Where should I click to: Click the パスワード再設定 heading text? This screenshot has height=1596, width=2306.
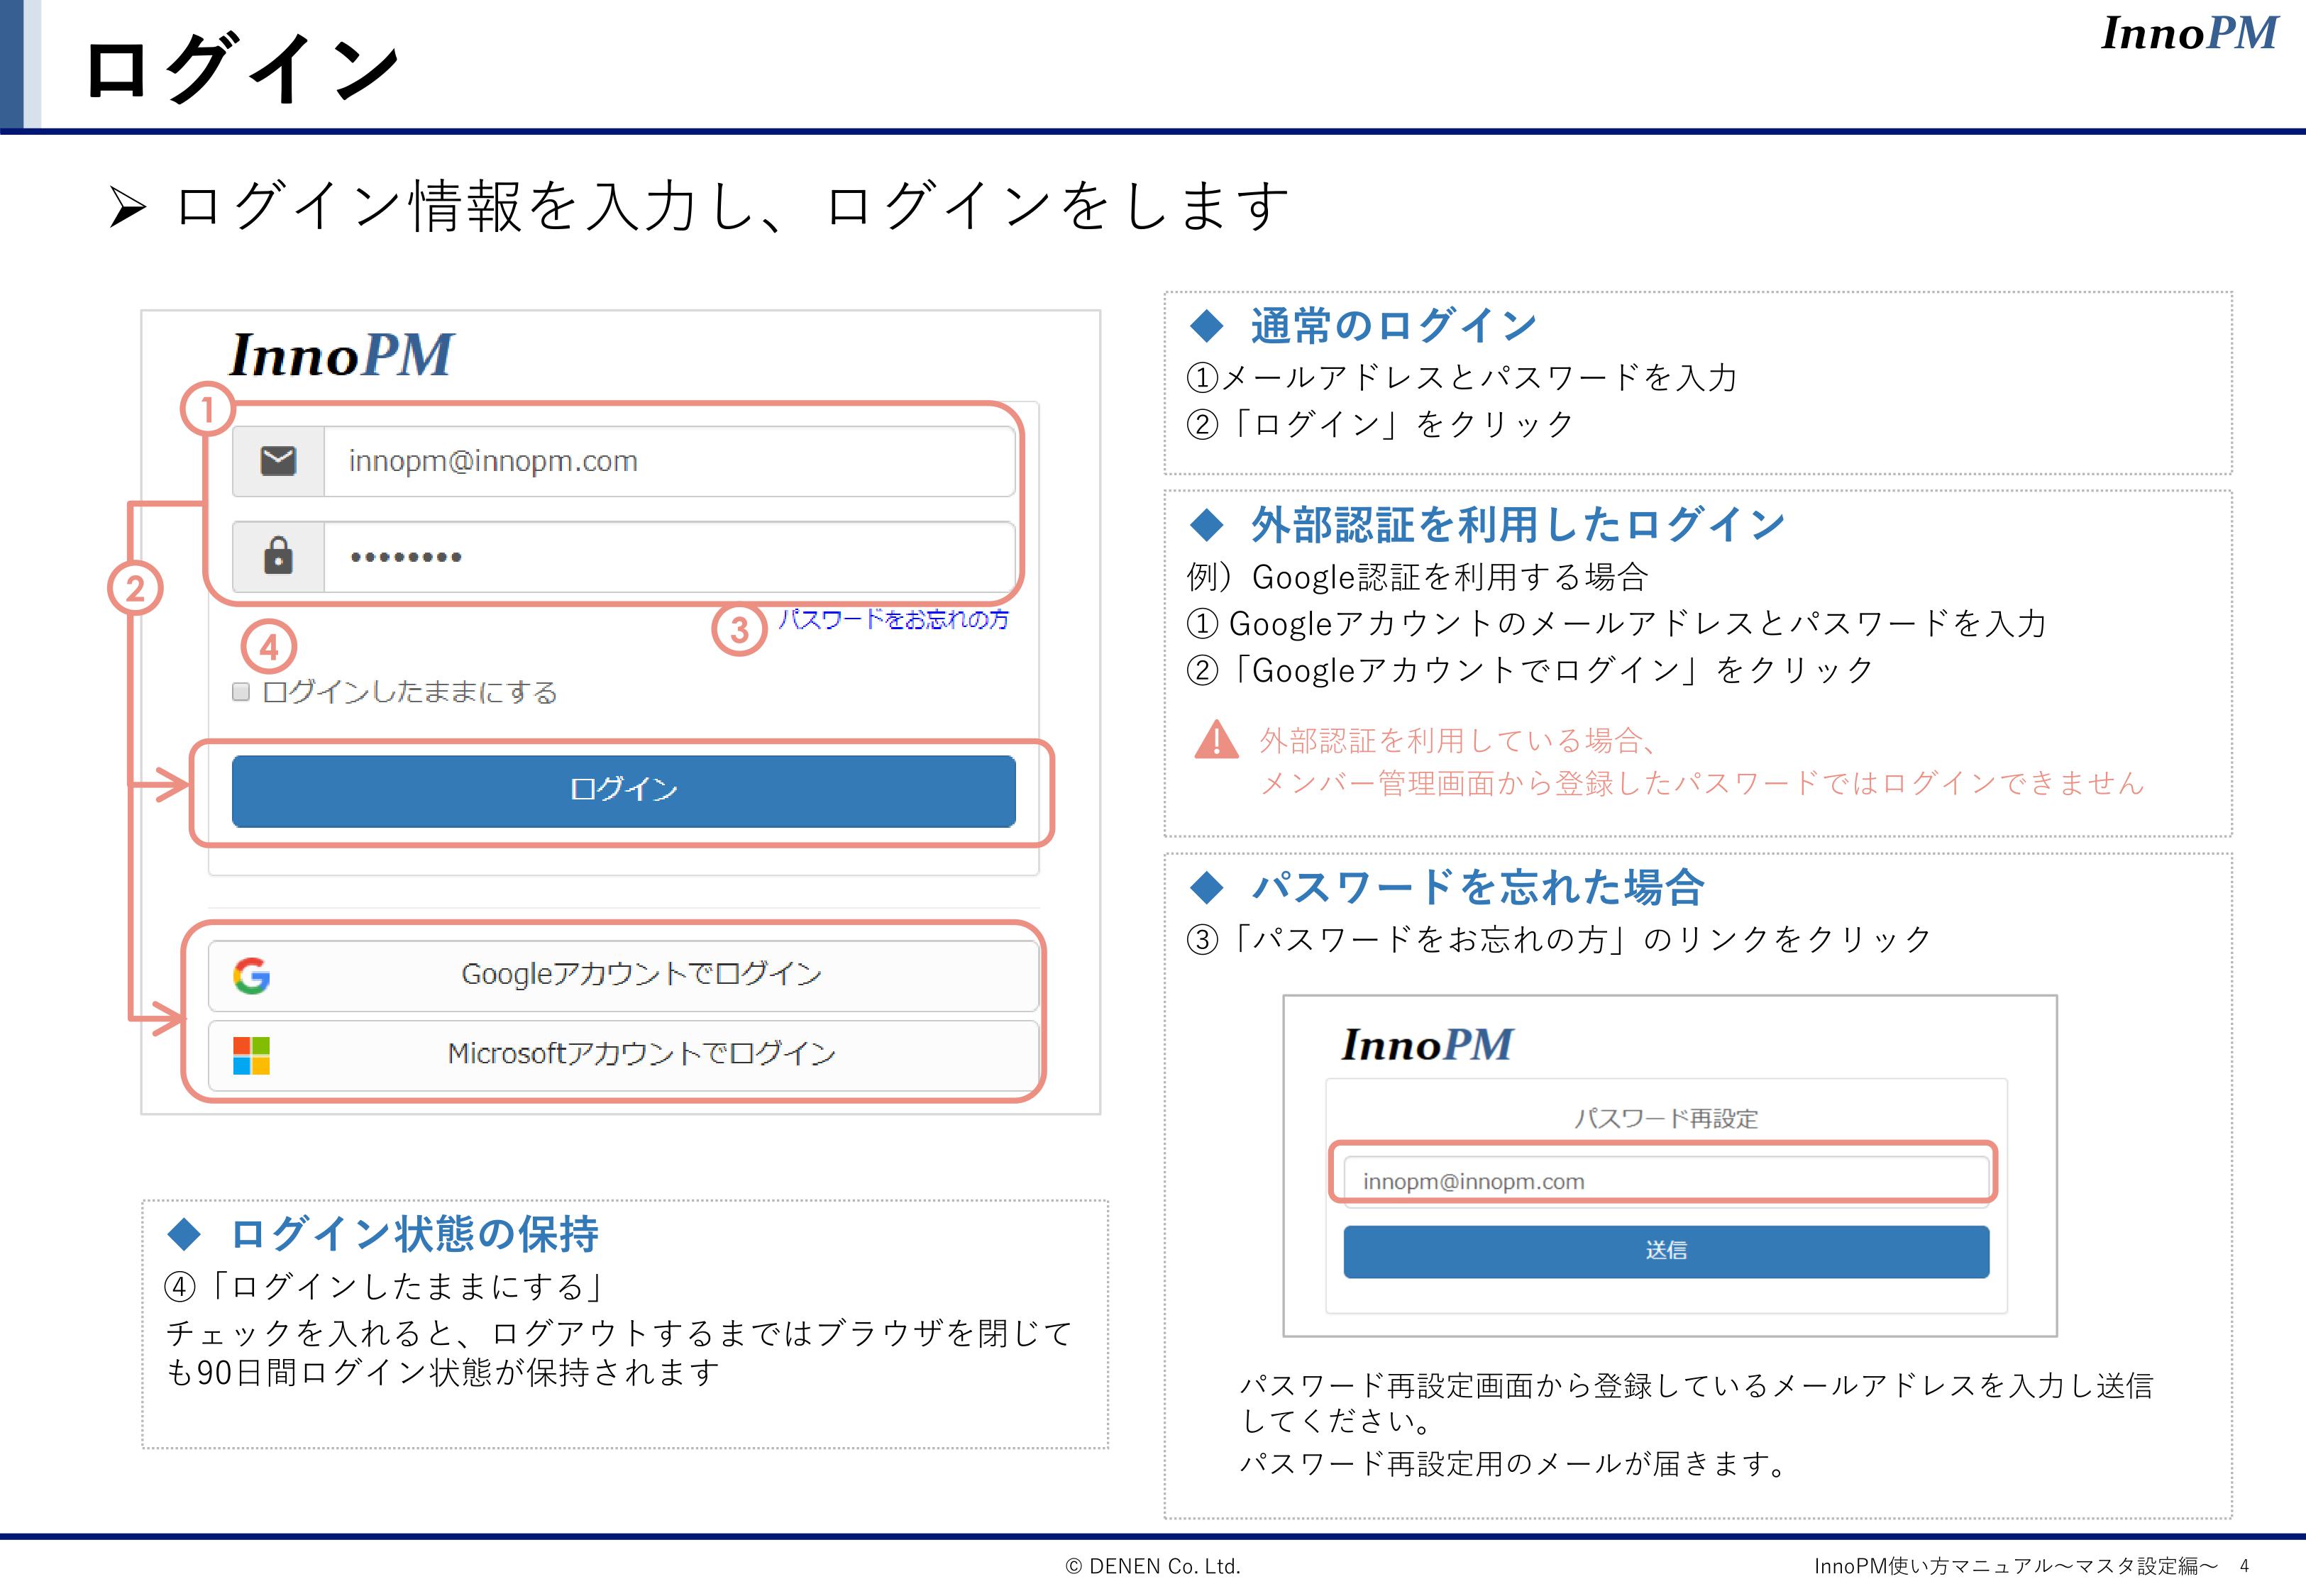[1666, 1119]
